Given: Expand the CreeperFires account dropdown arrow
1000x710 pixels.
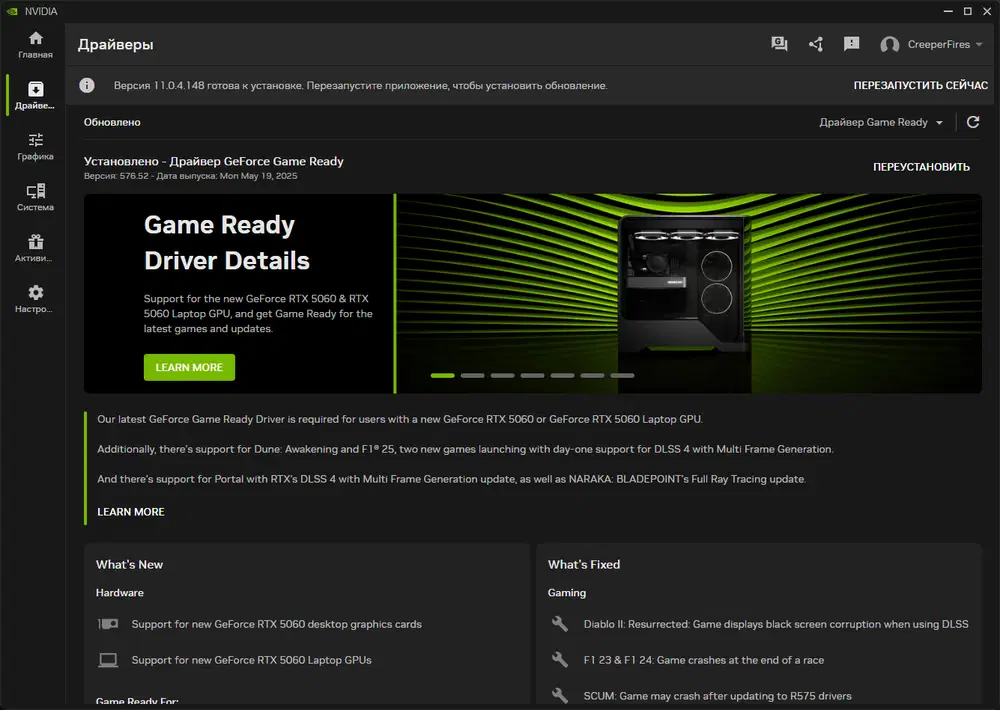Looking at the screenshot, I should coord(979,45).
